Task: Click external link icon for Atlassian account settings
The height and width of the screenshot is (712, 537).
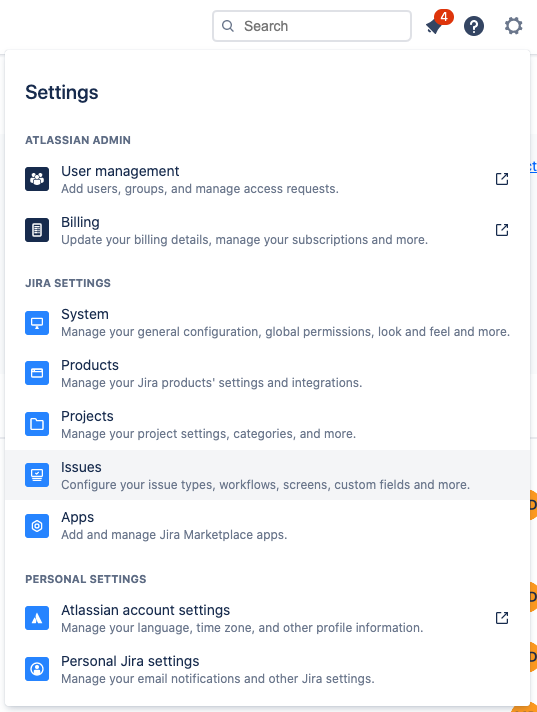Action: coord(502,618)
